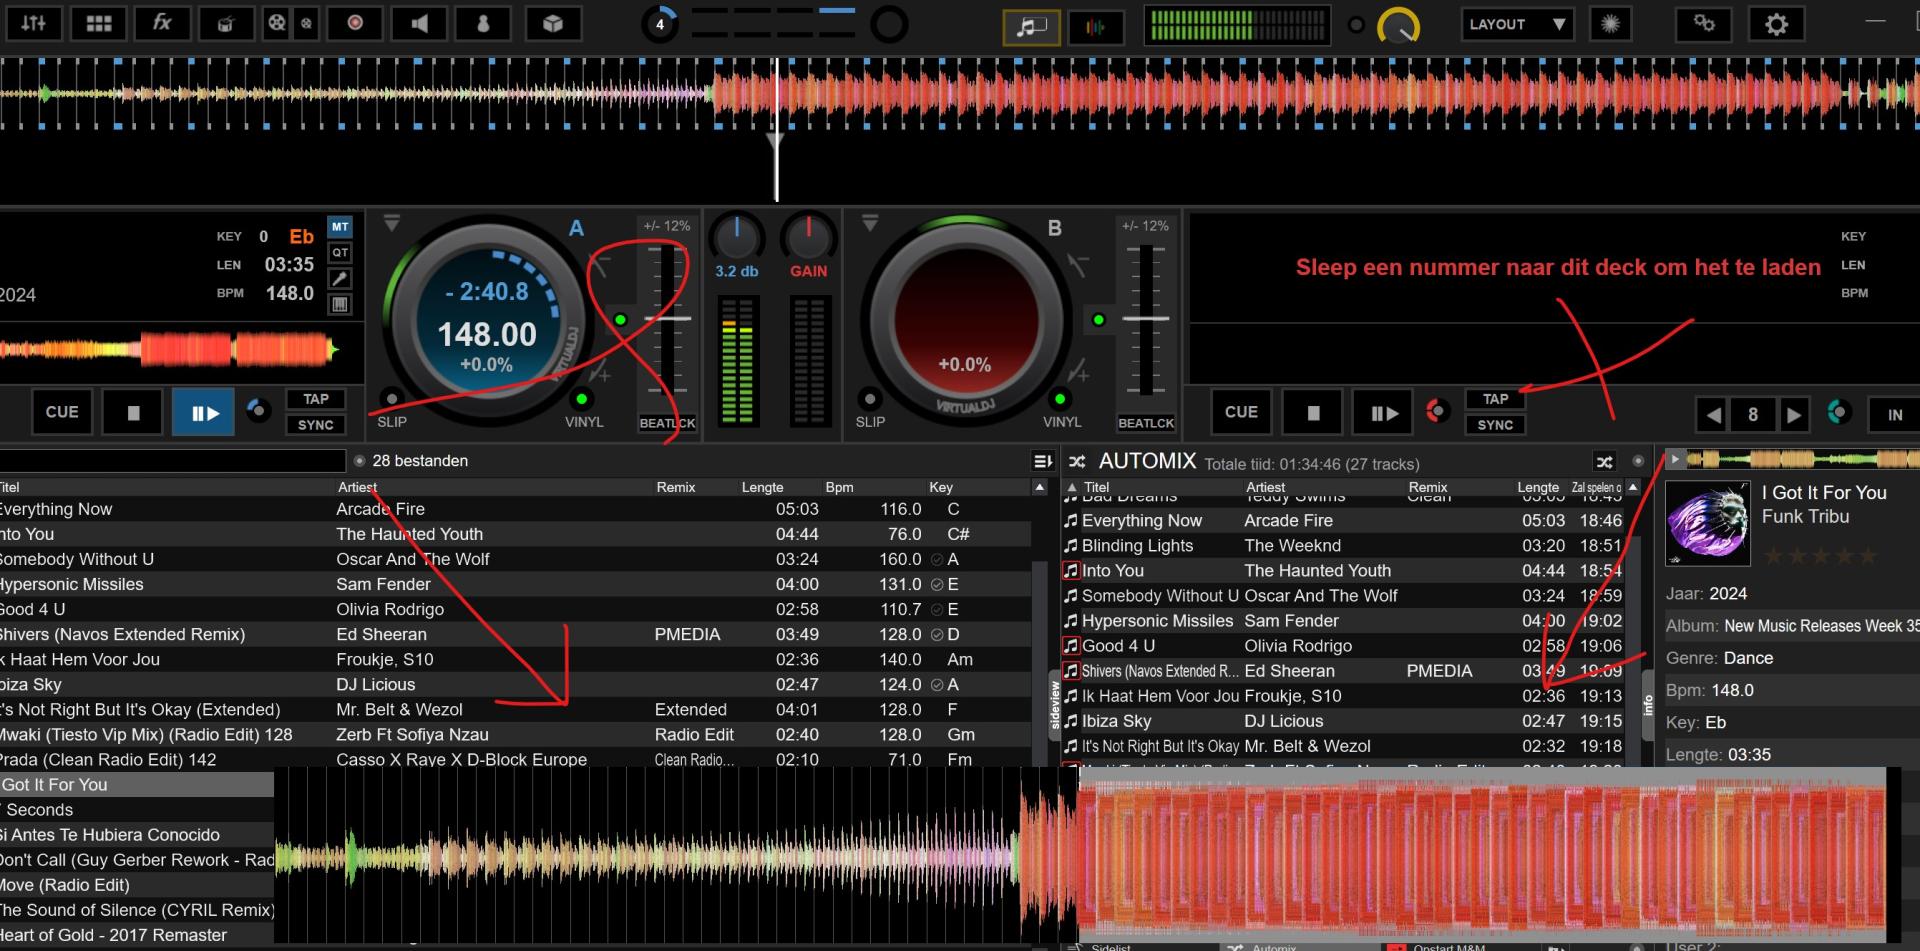Open the deck A pitch range +/- 12% selector
Viewport: 1920px width, 951px height.
[666, 226]
